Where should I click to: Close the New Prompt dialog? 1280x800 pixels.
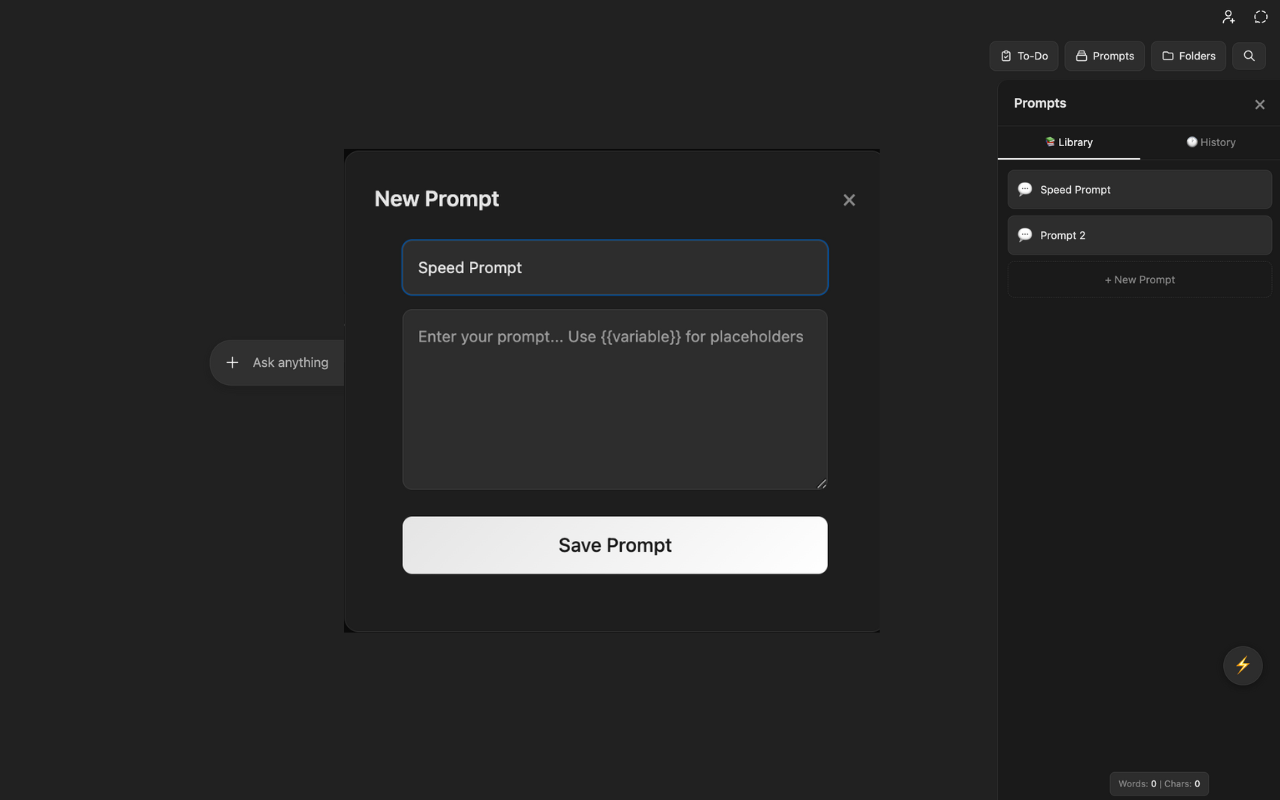coord(849,199)
